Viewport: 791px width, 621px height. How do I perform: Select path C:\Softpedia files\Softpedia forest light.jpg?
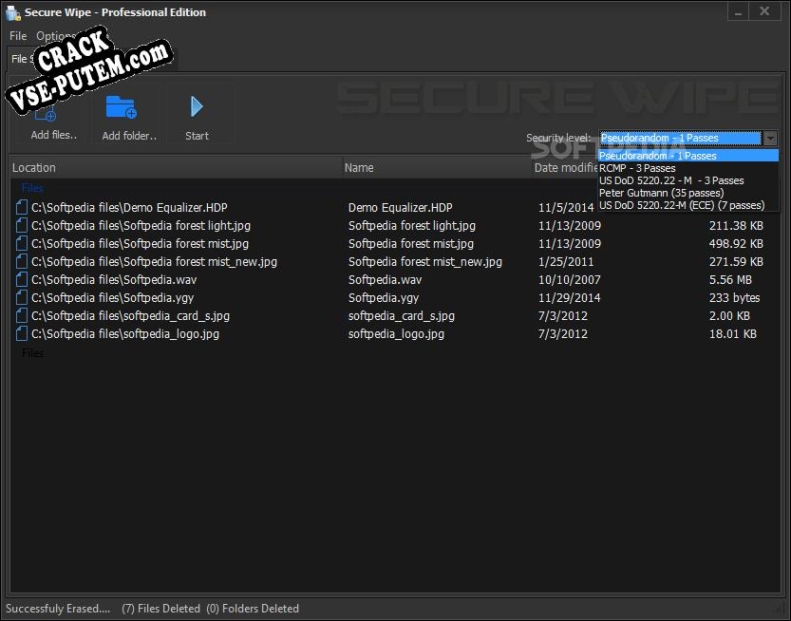141,225
